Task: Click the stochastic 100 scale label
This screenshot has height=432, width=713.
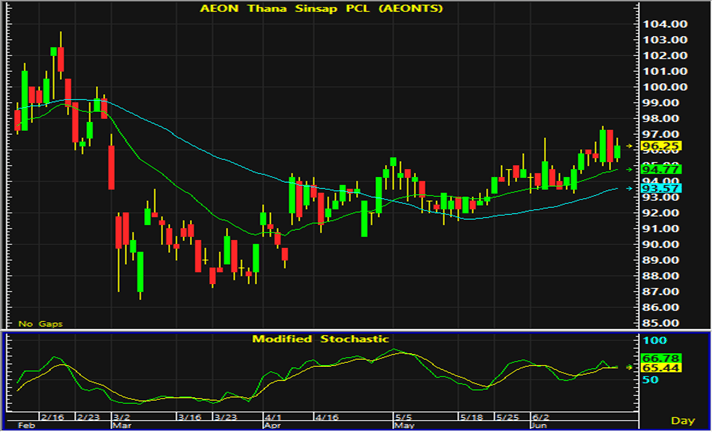Action: pyautogui.click(x=655, y=340)
